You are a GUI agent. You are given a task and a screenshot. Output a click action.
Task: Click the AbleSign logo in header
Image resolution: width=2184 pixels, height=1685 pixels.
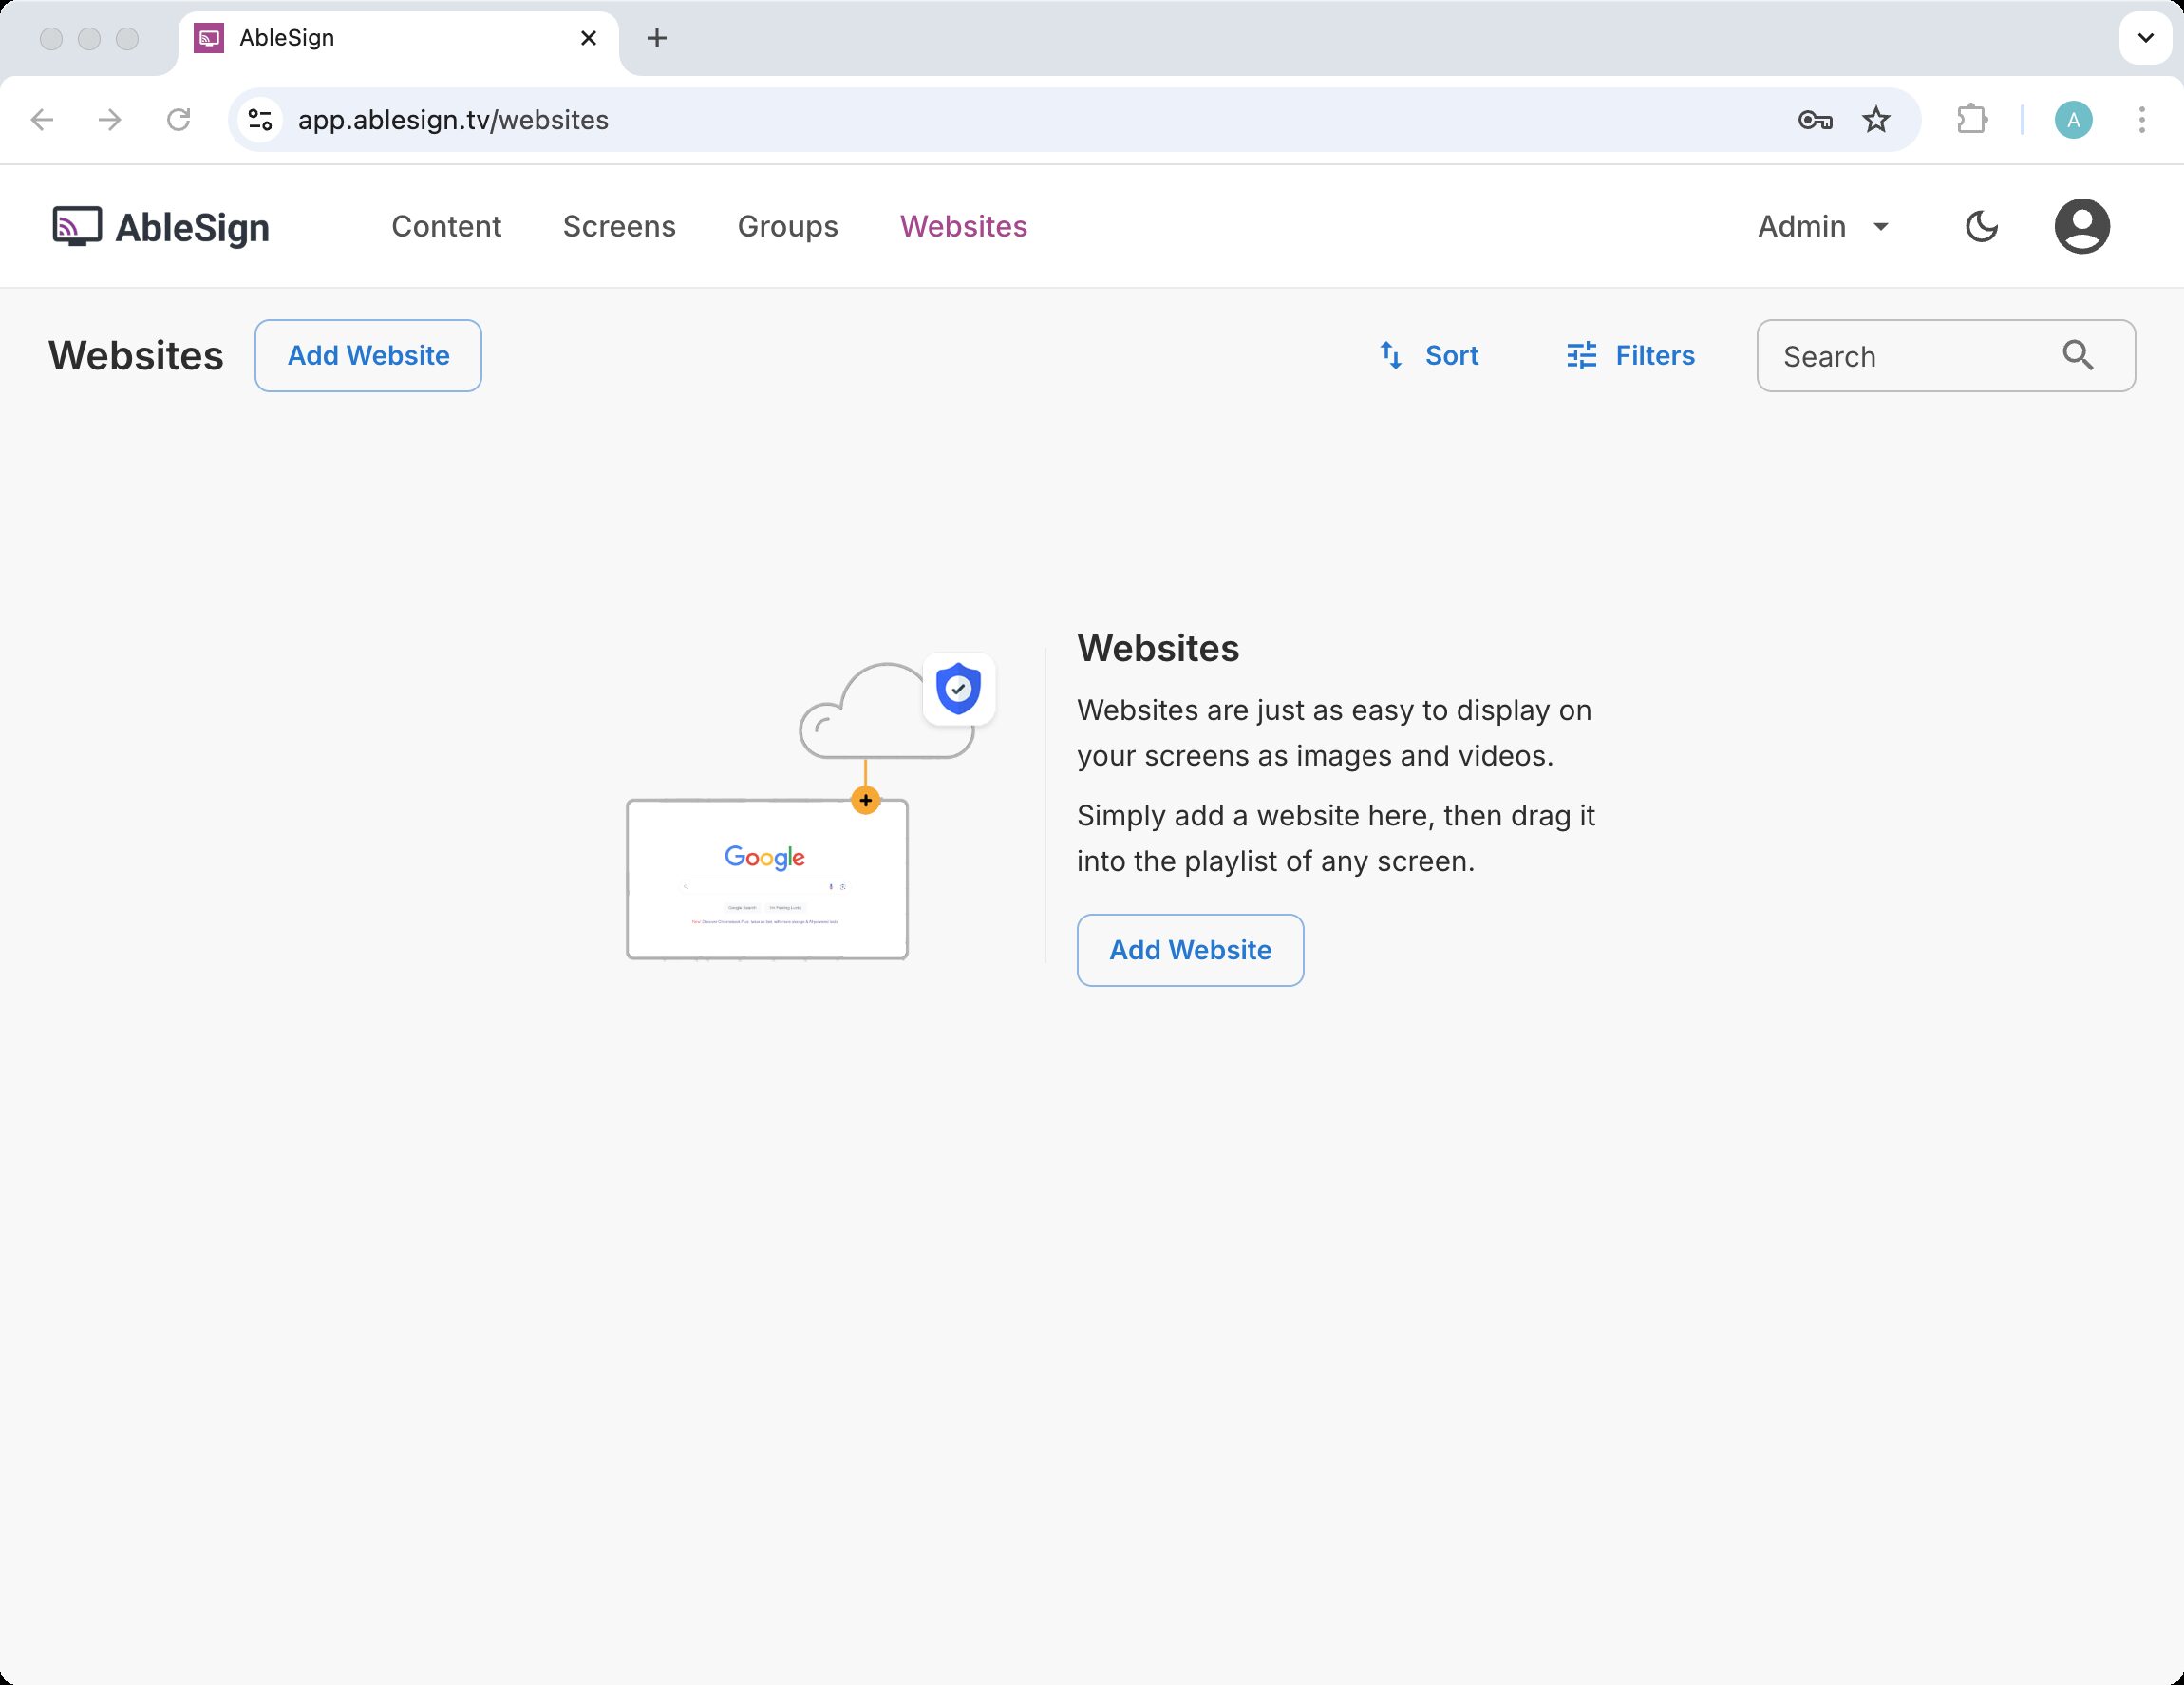click(161, 227)
